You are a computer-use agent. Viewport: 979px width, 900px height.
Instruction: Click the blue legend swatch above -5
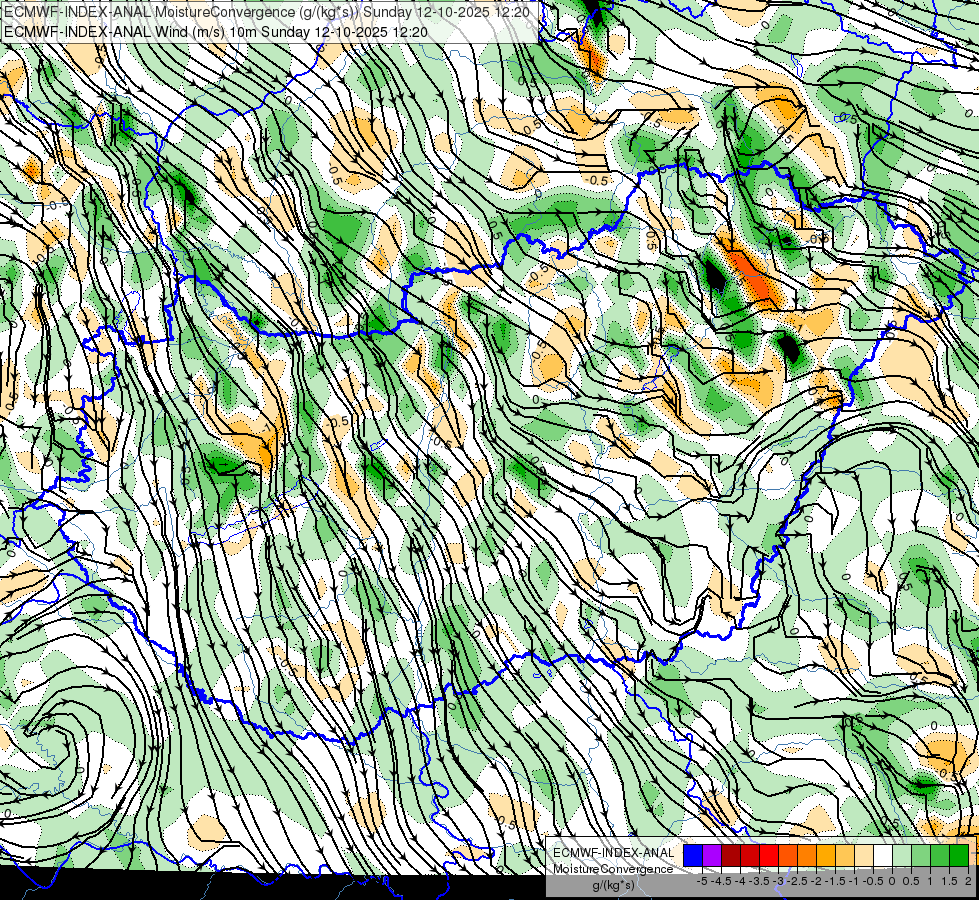point(693,855)
